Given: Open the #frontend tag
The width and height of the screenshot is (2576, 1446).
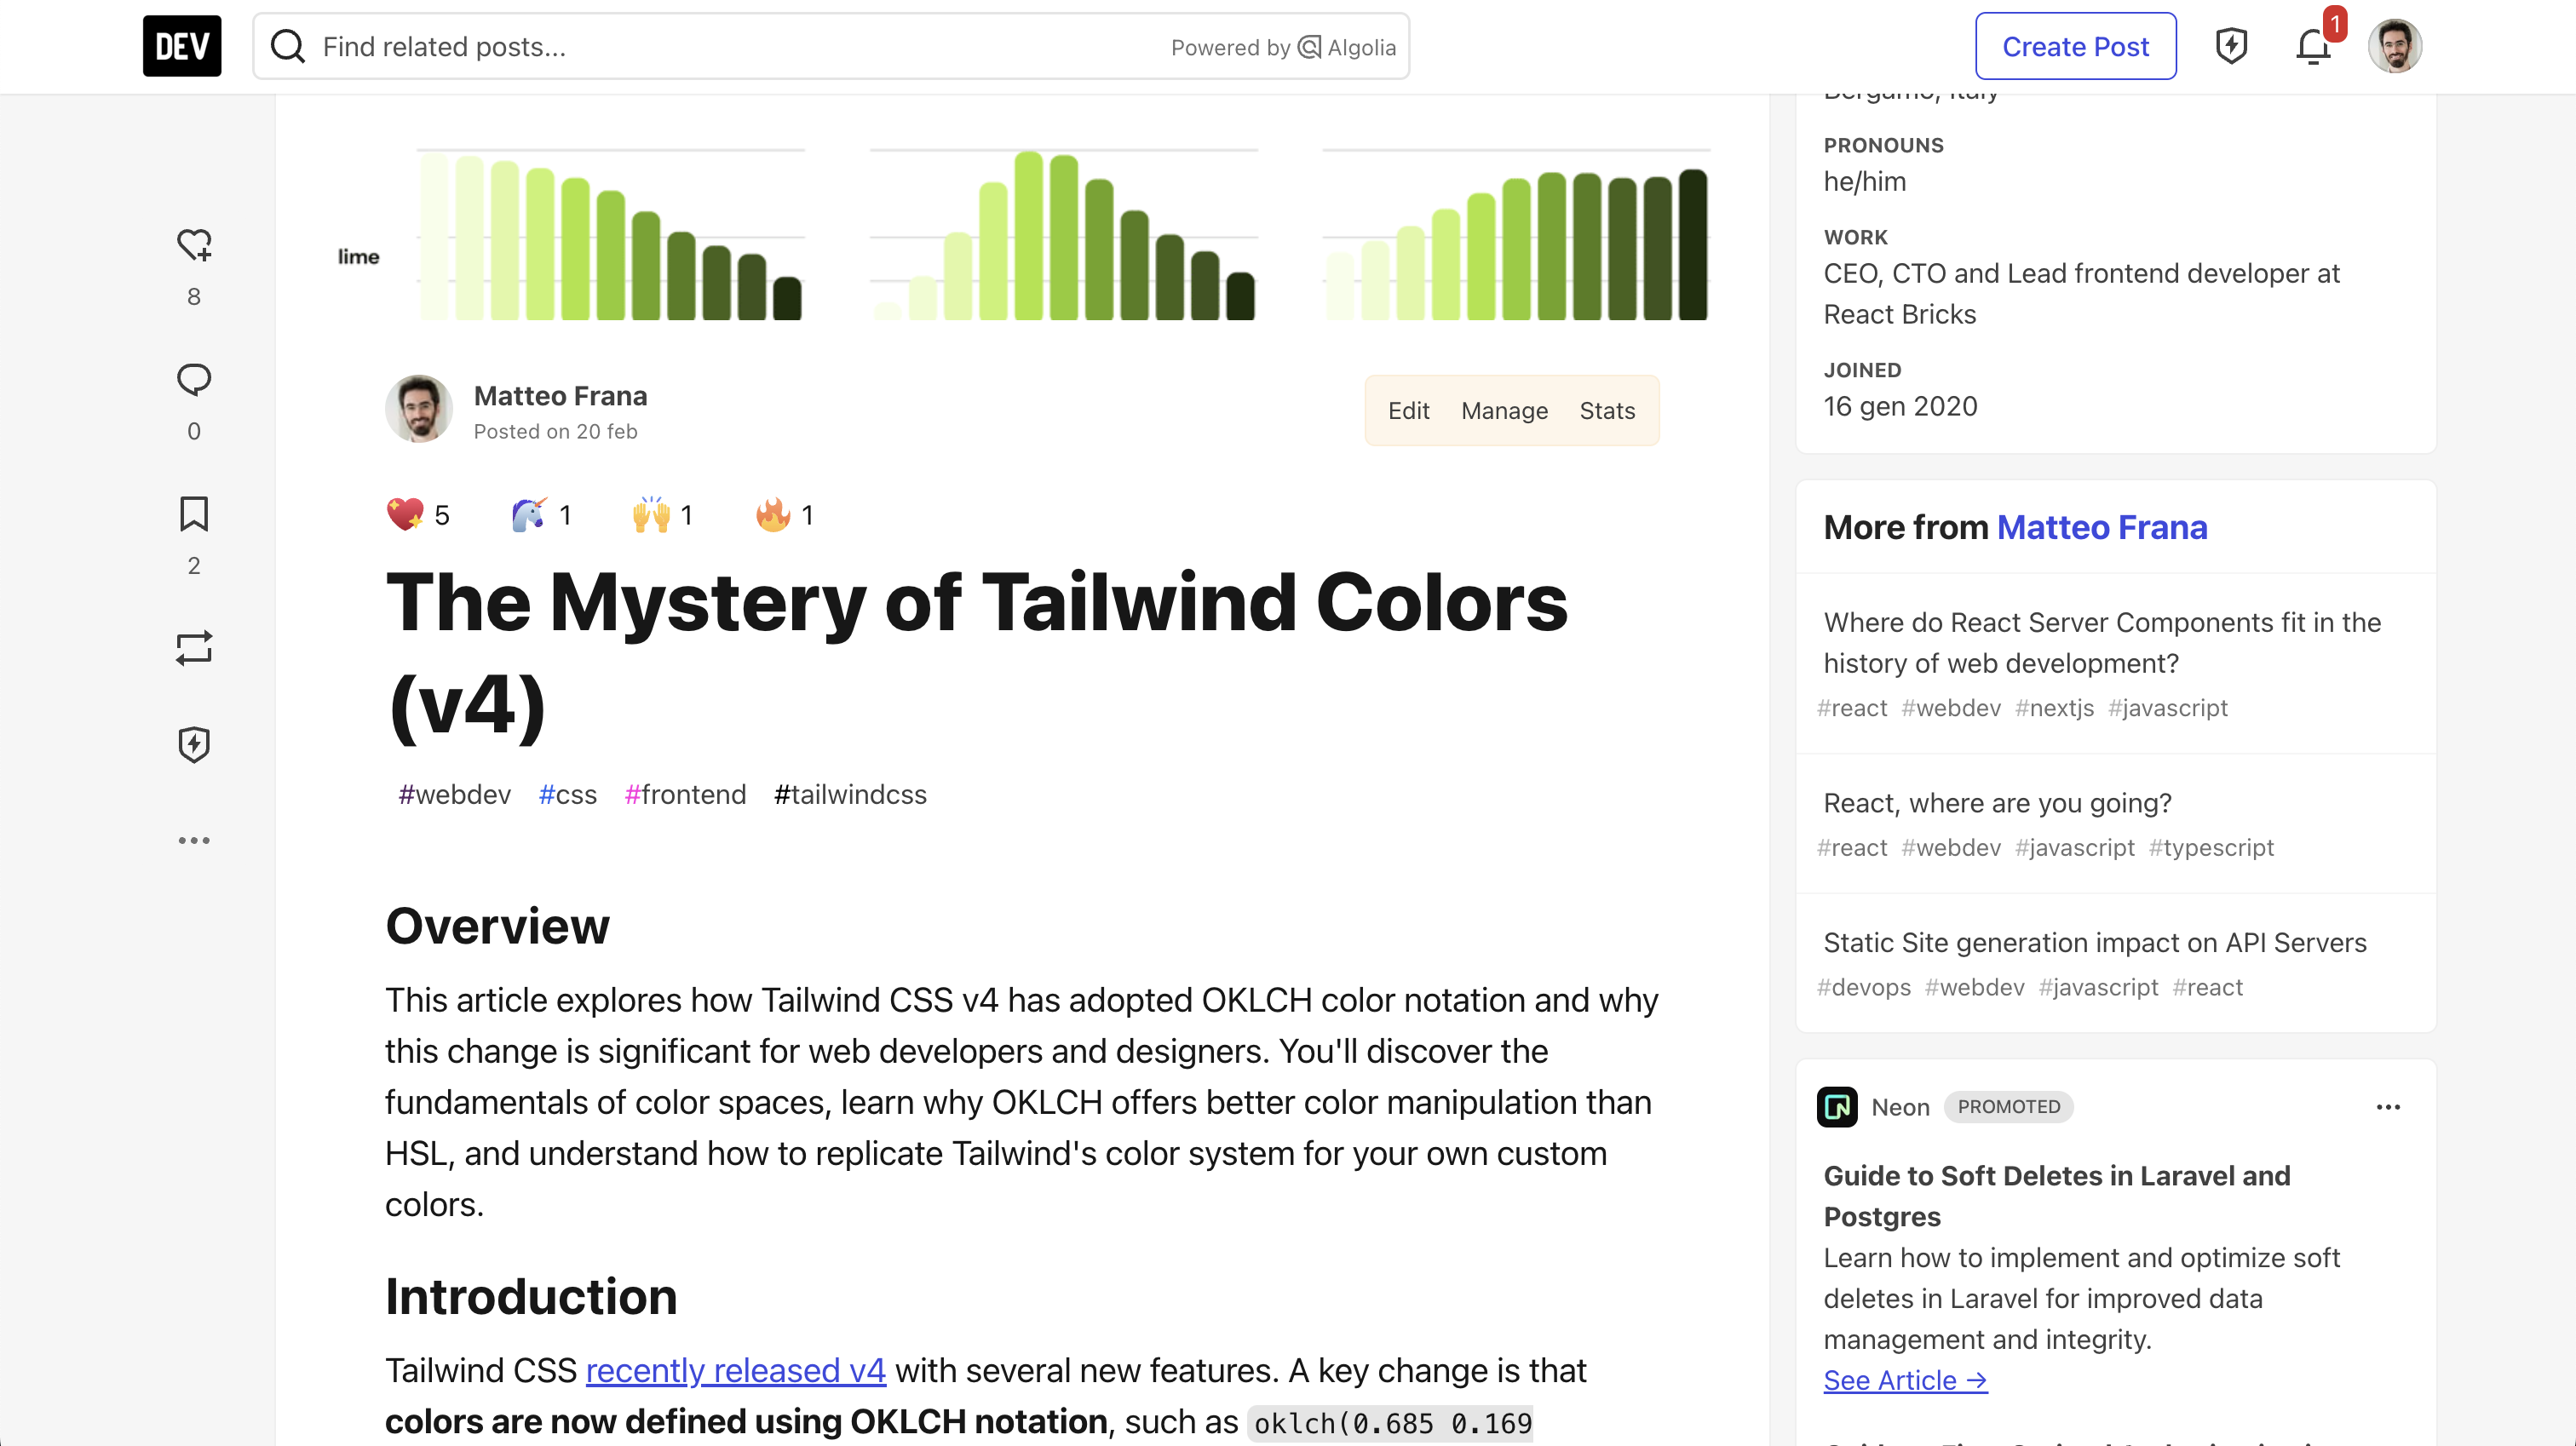Looking at the screenshot, I should (685, 794).
